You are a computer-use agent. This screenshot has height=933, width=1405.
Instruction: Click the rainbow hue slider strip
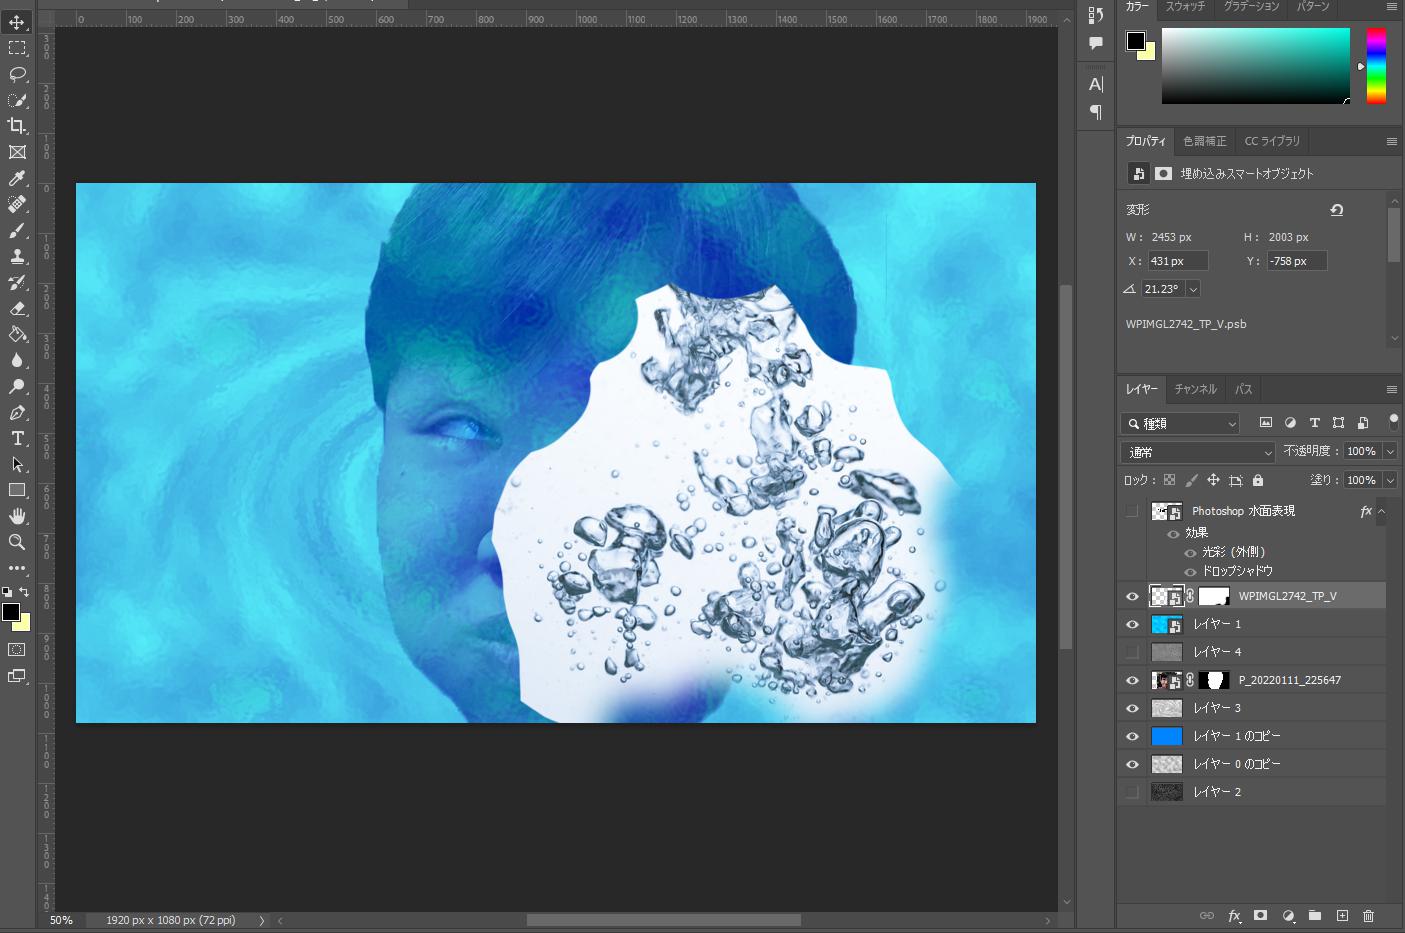[x=1376, y=65]
